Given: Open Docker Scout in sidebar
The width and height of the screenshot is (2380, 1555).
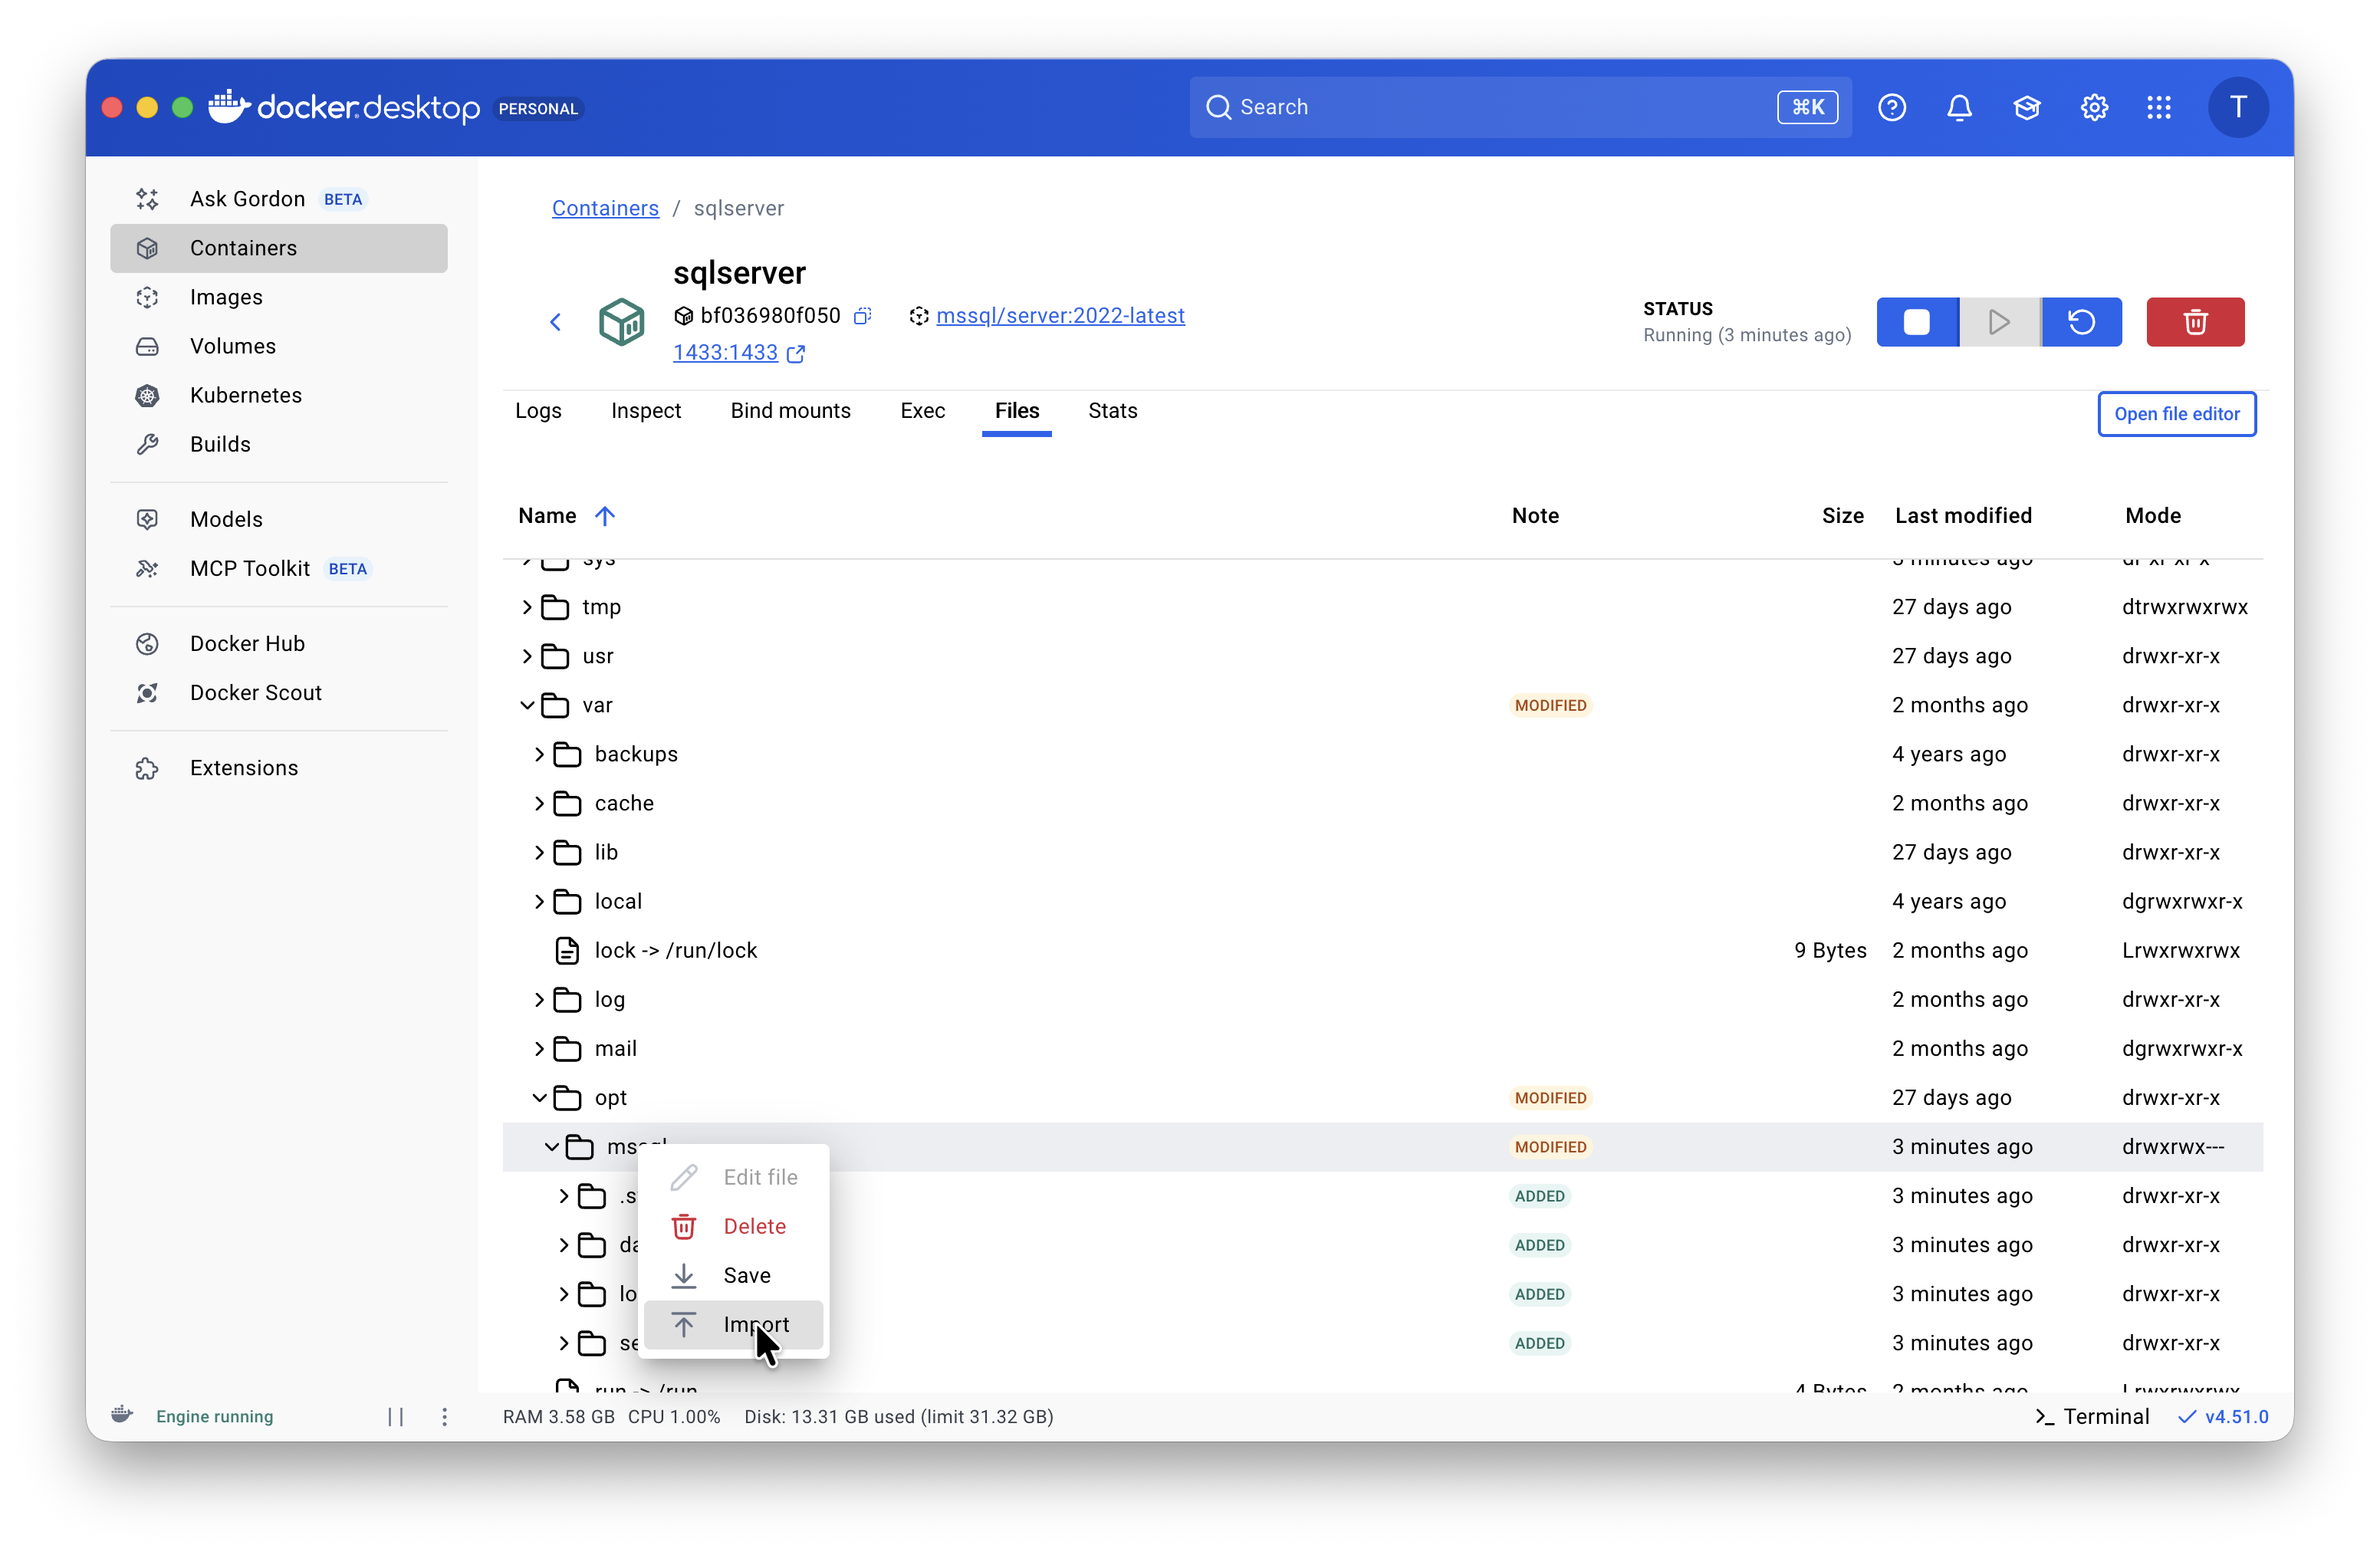Looking at the screenshot, I should coord(278,692).
